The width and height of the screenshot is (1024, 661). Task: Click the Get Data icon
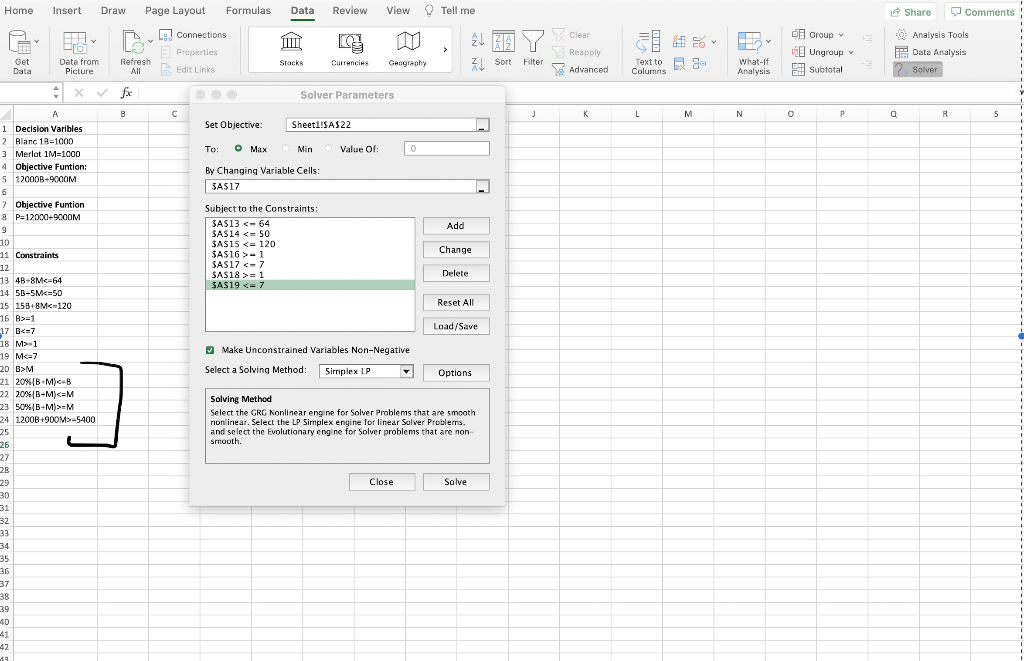[21, 42]
